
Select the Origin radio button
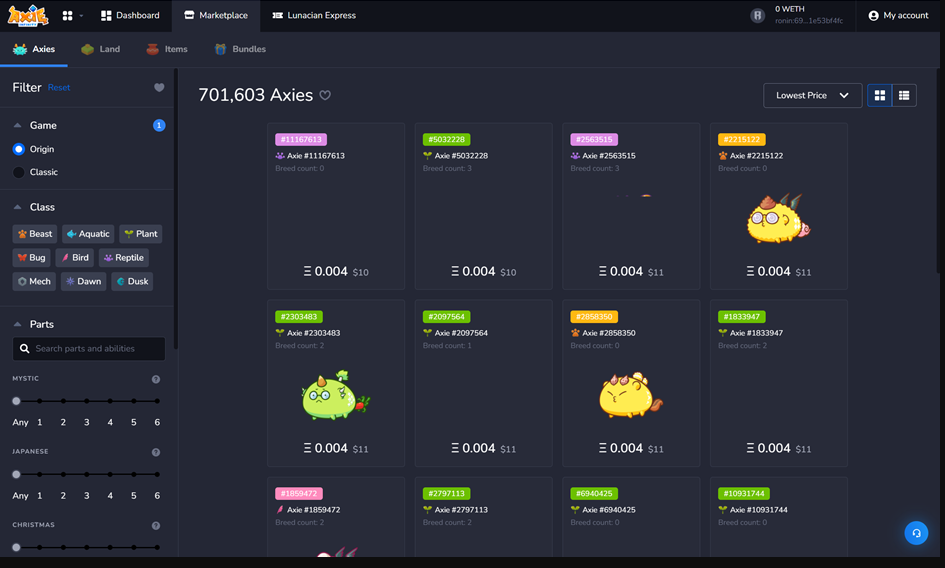pyautogui.click(x=19, y=149)
